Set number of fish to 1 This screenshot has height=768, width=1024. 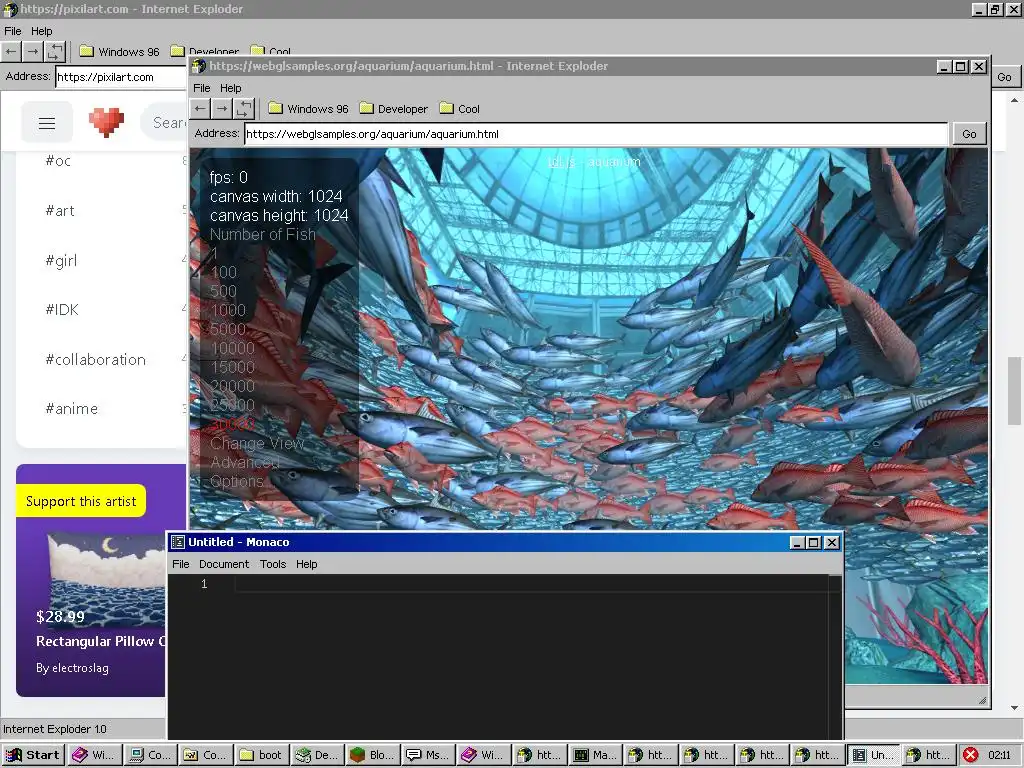[x=214, y=253]
